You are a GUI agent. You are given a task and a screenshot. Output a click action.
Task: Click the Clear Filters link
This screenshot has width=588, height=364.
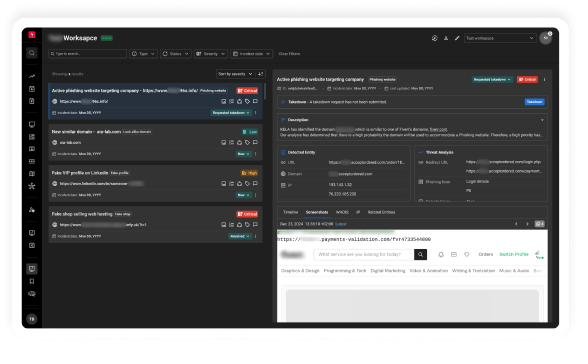coord(289,54)
